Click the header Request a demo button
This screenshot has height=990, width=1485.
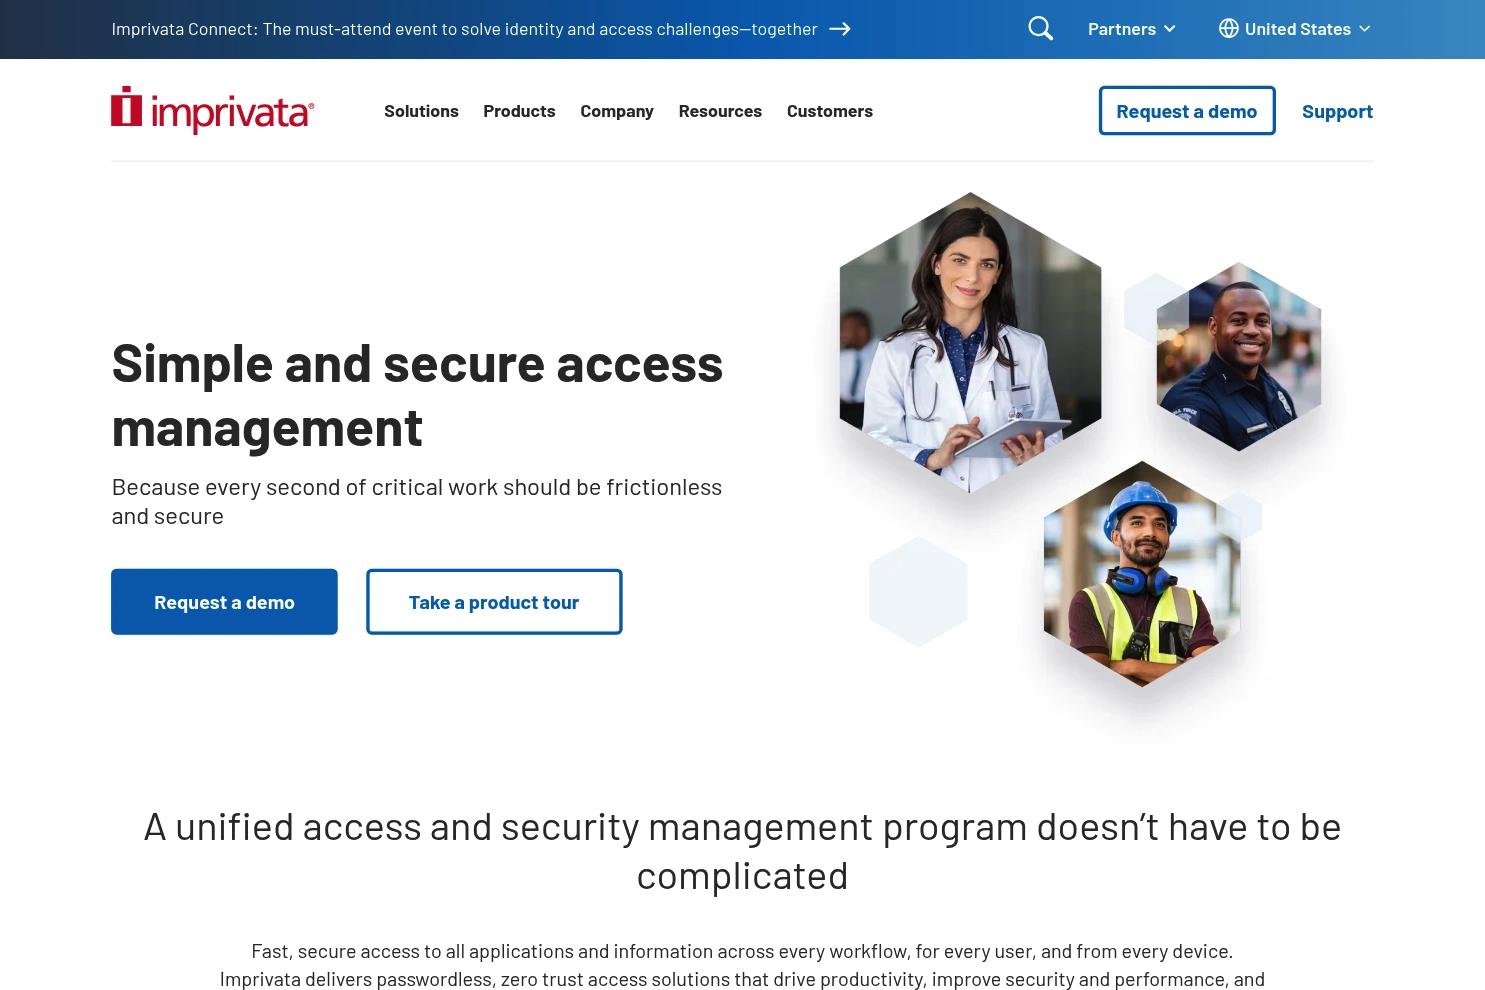tap(1187, 111)
